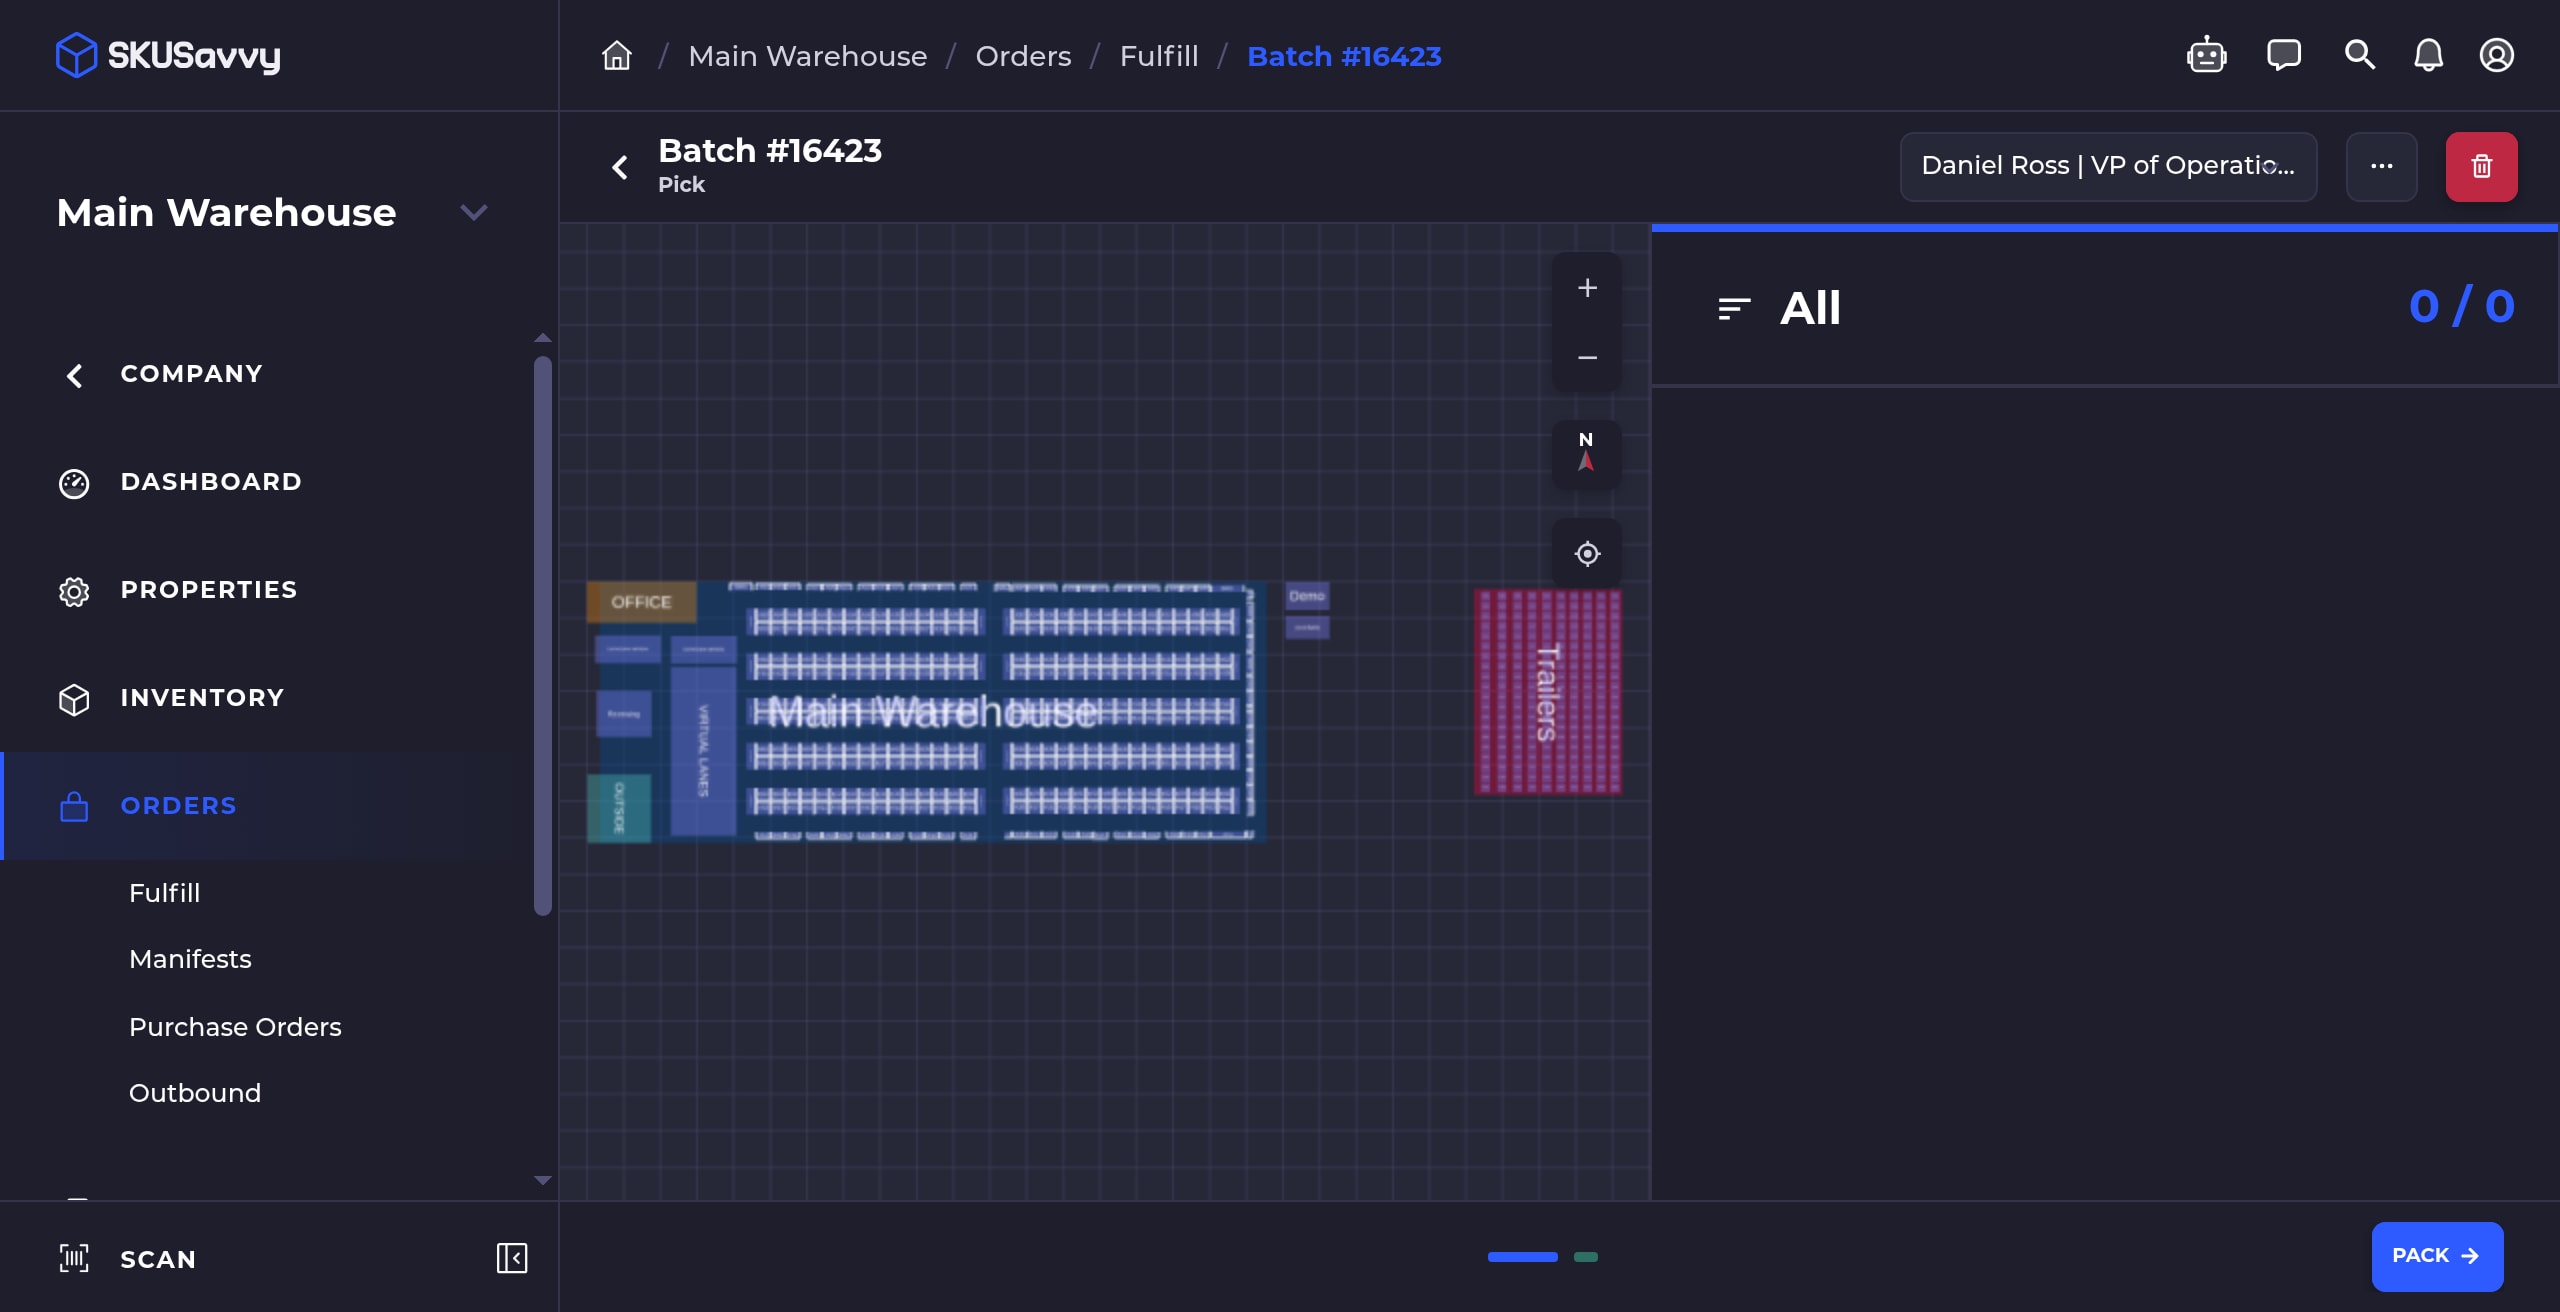This screenshot has height=1312, width=2560.
Task: Zoom out on the warehouse map
Action: click(x=1587, y=357)
